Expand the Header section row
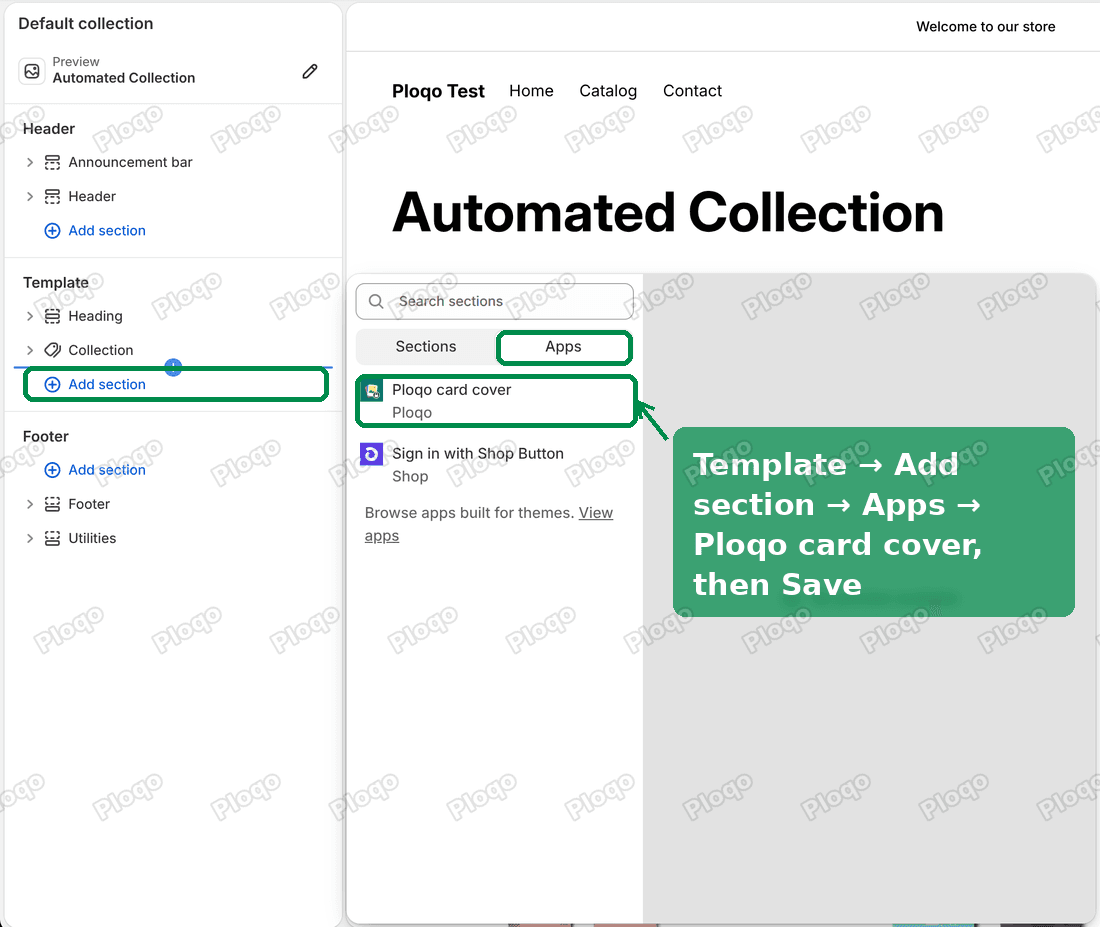This screenshot has height=927, width=1100. coord(29,196)
